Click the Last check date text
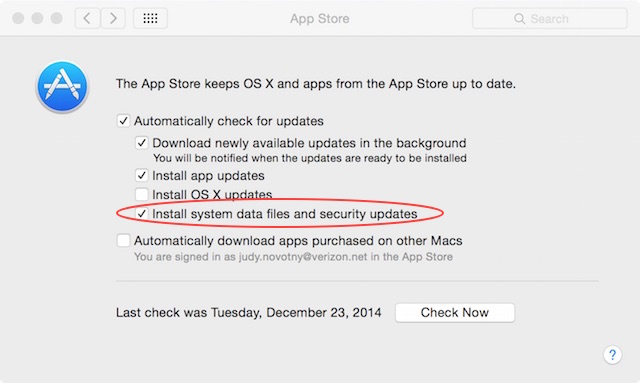The height and width of the screenshot is (383, 640). coord(249,313)
